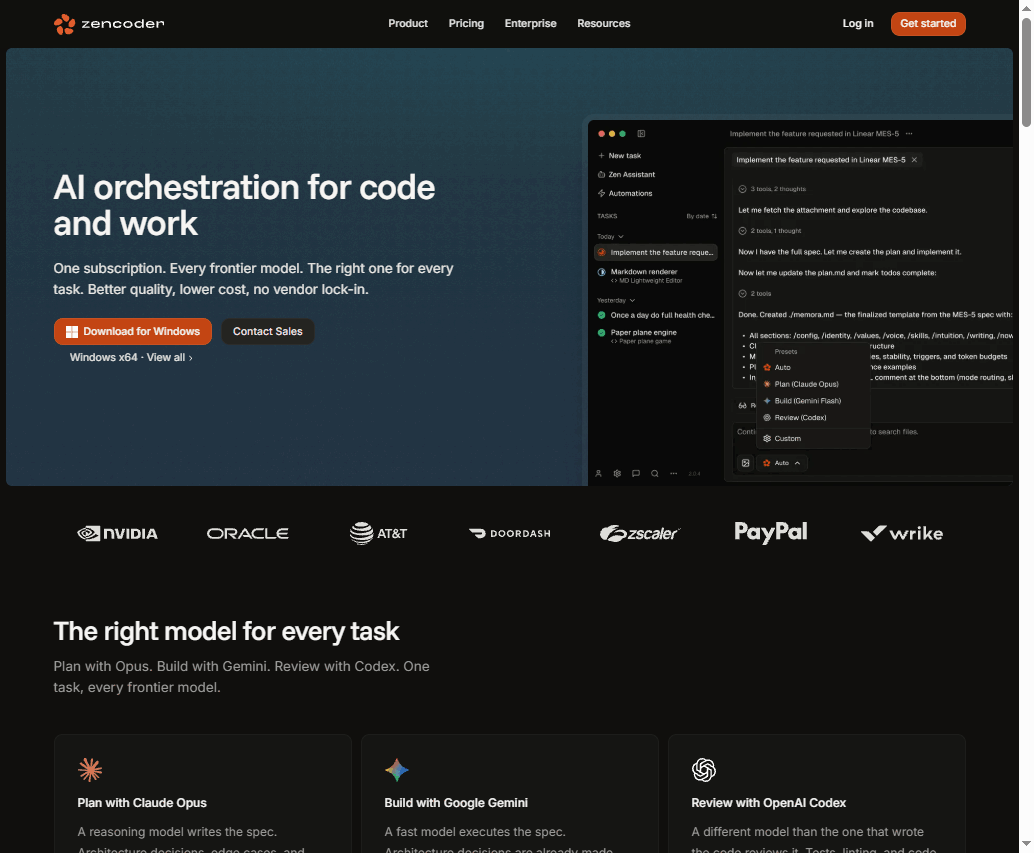Open the ellipsis menu beside the task title

point(909,134)
